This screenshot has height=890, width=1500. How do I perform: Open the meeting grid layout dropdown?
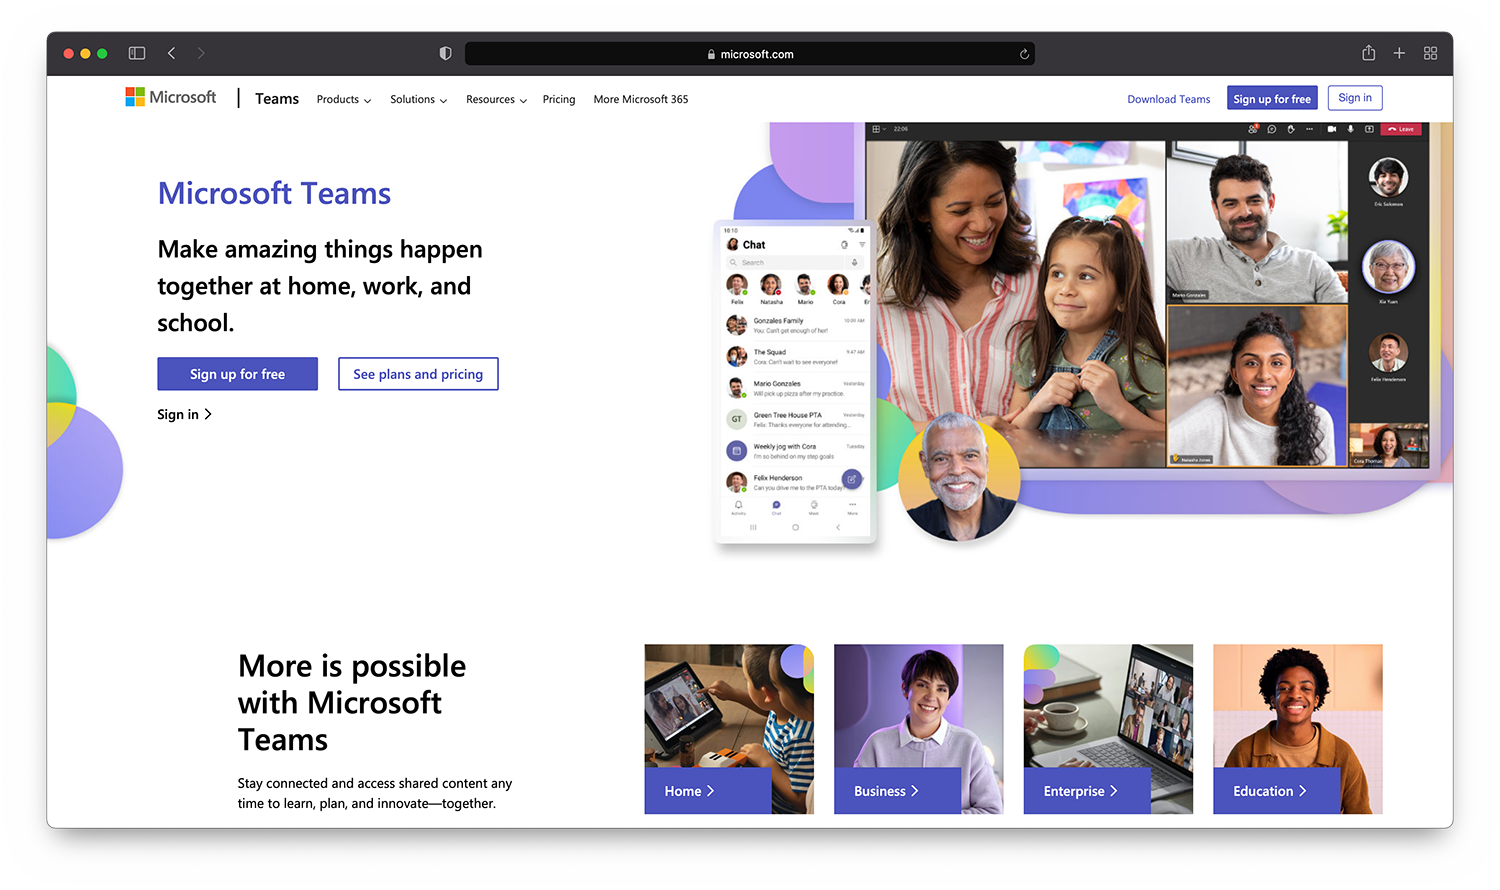pyautogui.click(x=879, y=129)
